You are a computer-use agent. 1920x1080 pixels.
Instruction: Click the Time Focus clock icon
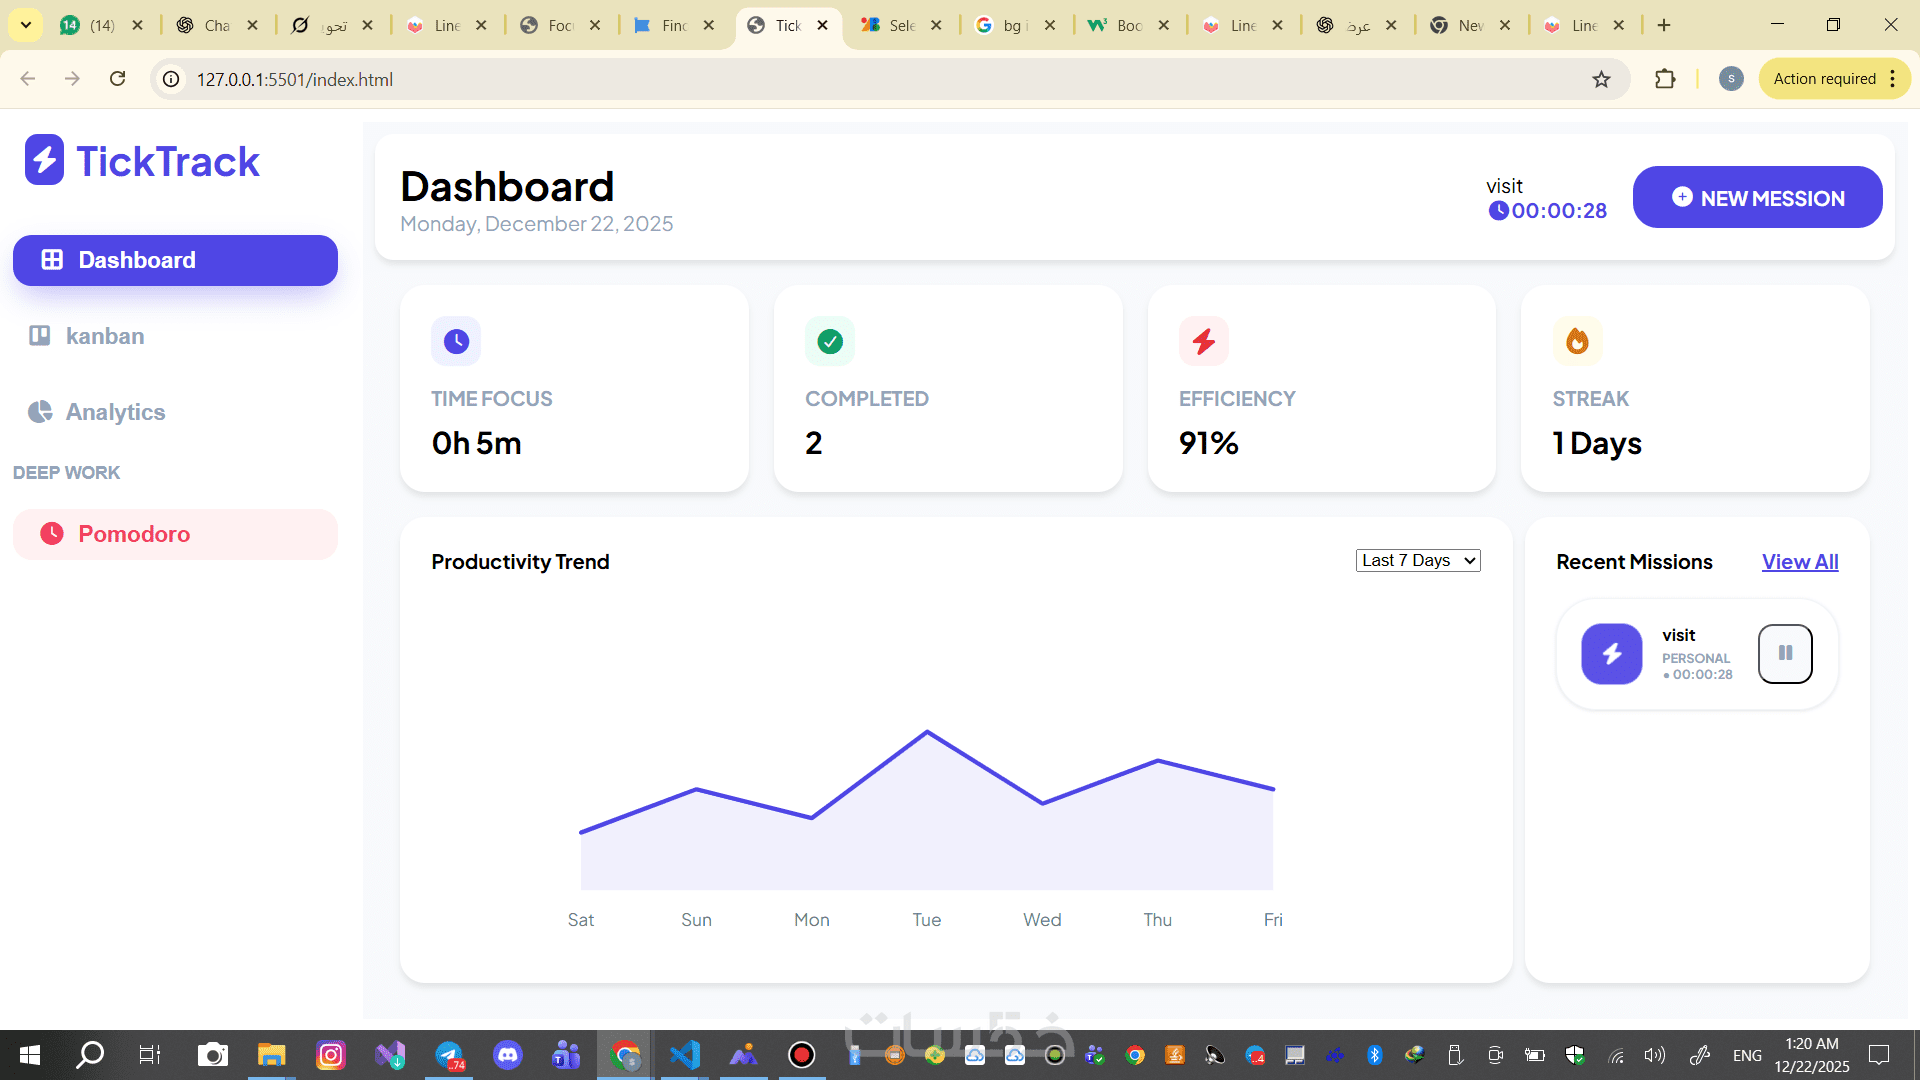coord(456,342)
